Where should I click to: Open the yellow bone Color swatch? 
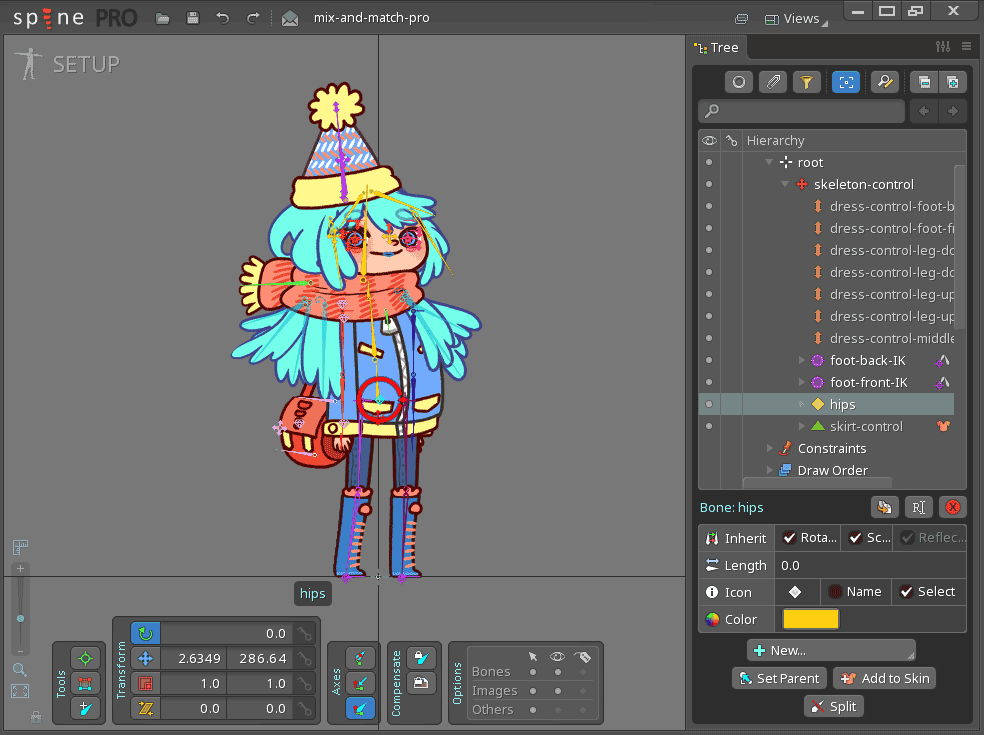pyautogui.click(x=811, y=619)
